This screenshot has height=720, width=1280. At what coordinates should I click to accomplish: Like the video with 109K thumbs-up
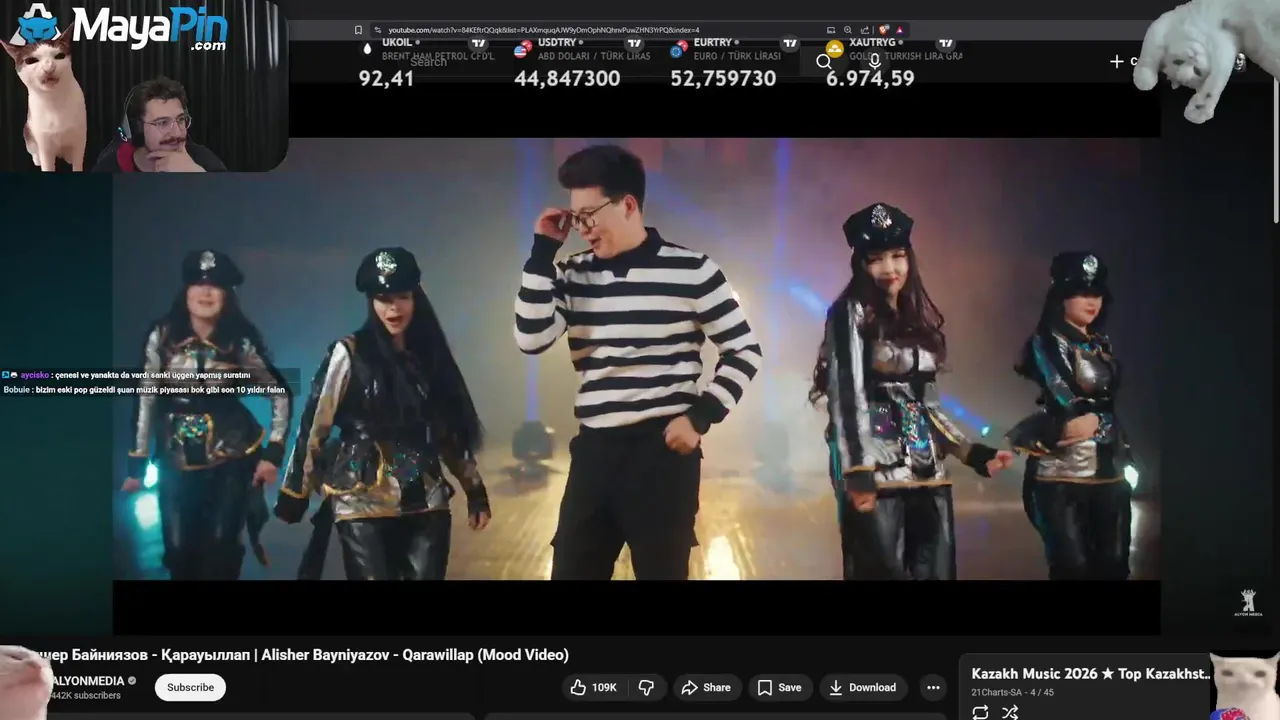594,687
